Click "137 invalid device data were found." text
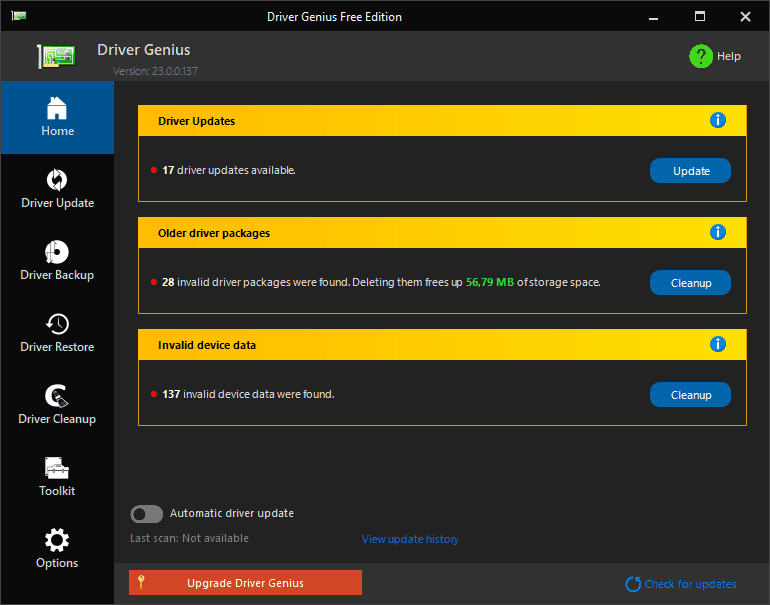The image size is (770, 605). pyautogui.click(x=248, y=394)
